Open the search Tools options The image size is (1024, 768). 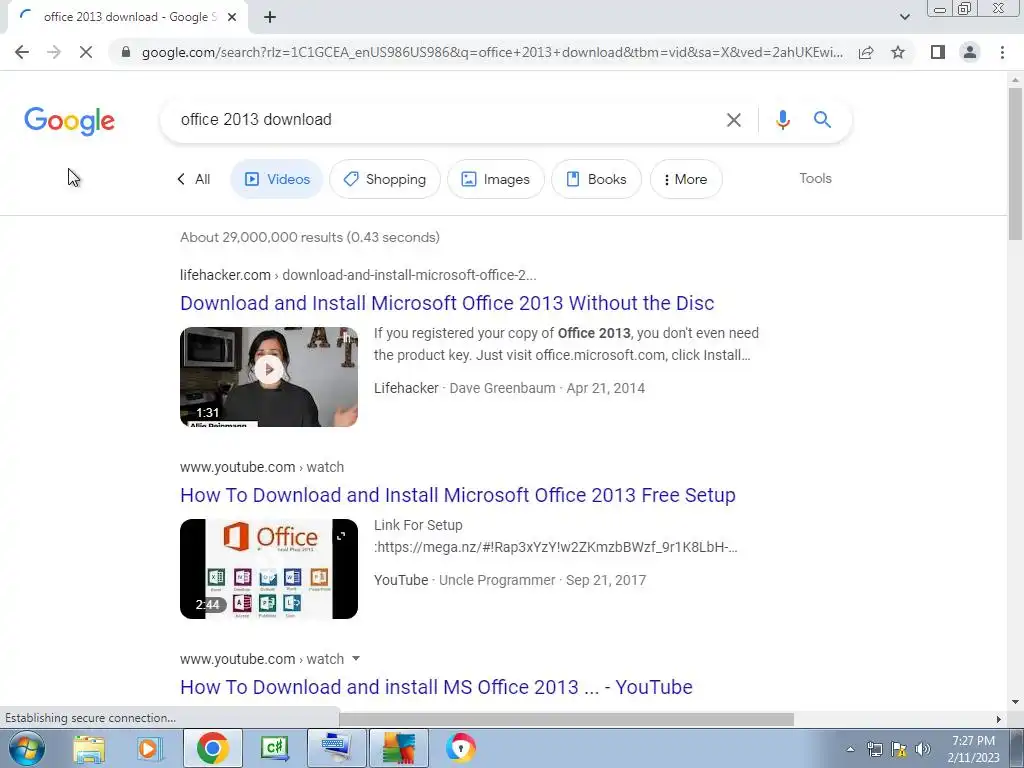point(815,178)
